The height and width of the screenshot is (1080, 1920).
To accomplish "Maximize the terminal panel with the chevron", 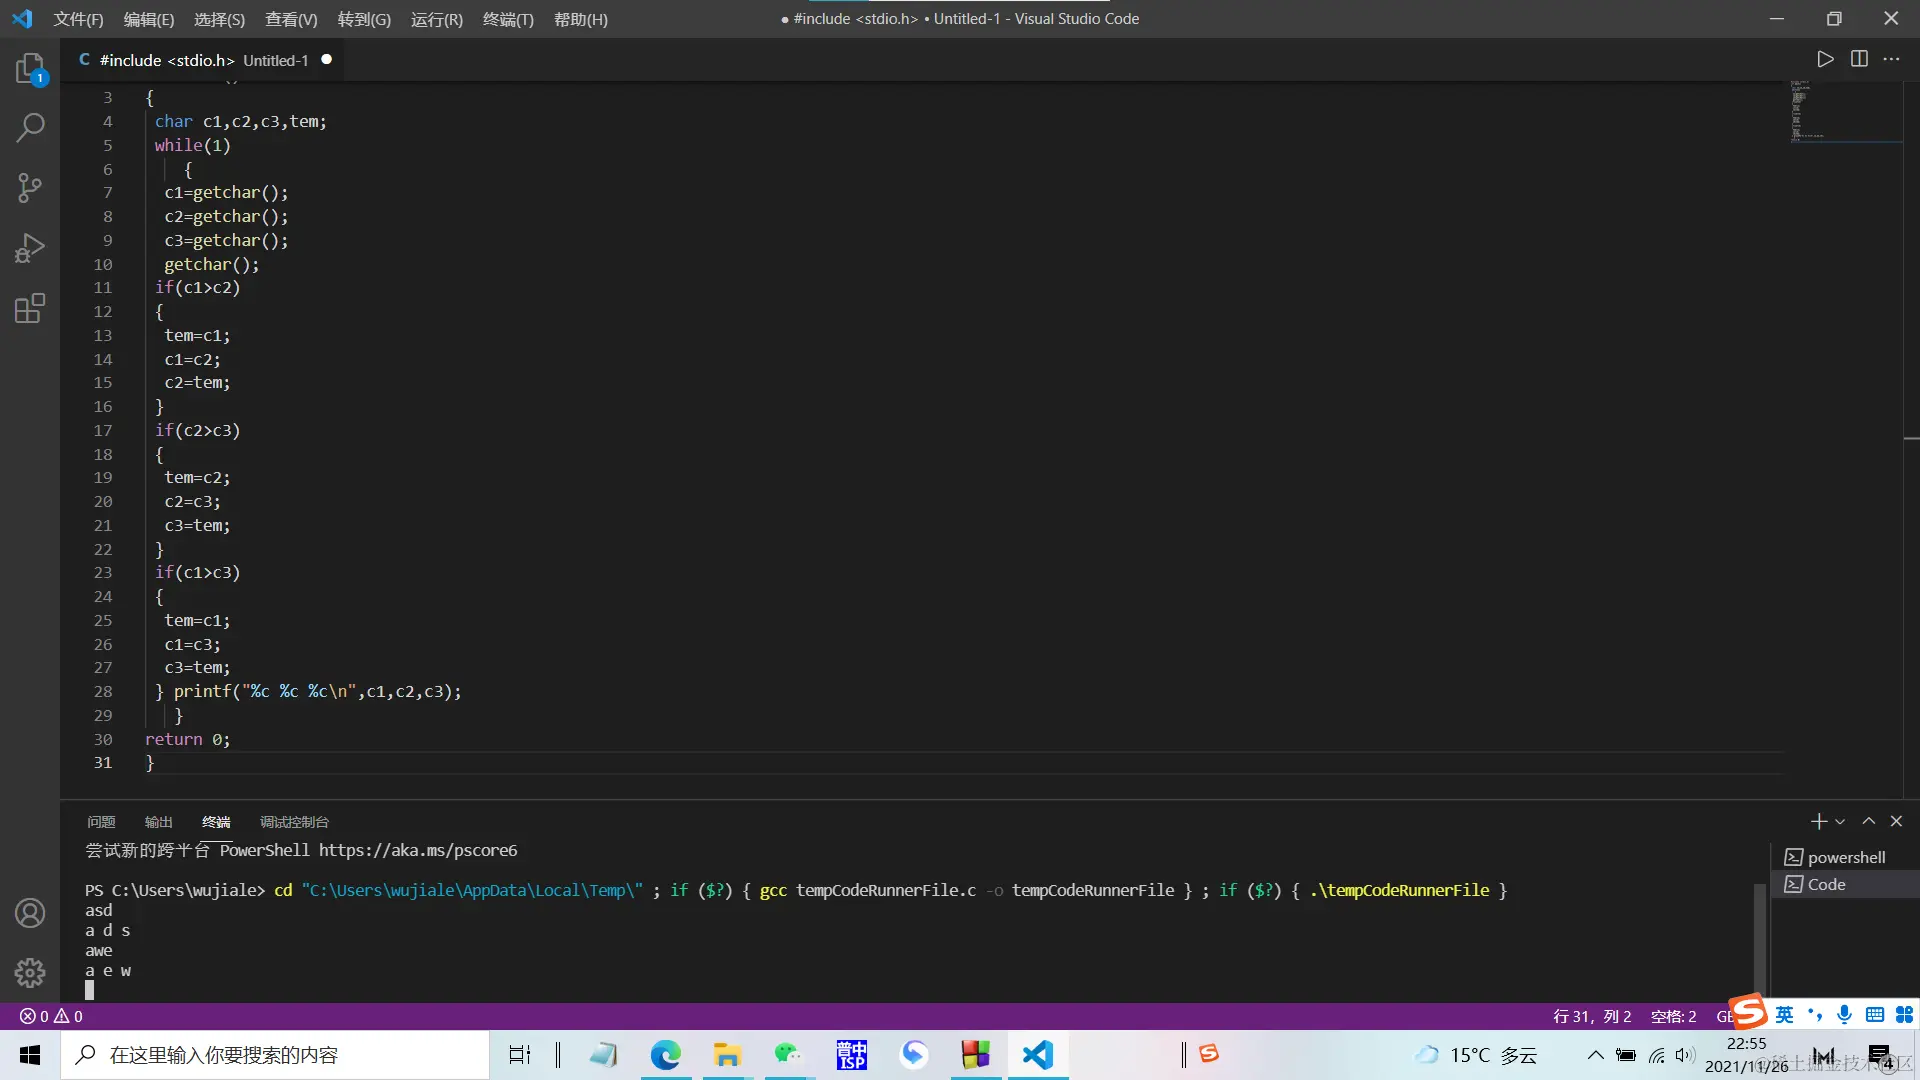I will tap(1868, 821).
